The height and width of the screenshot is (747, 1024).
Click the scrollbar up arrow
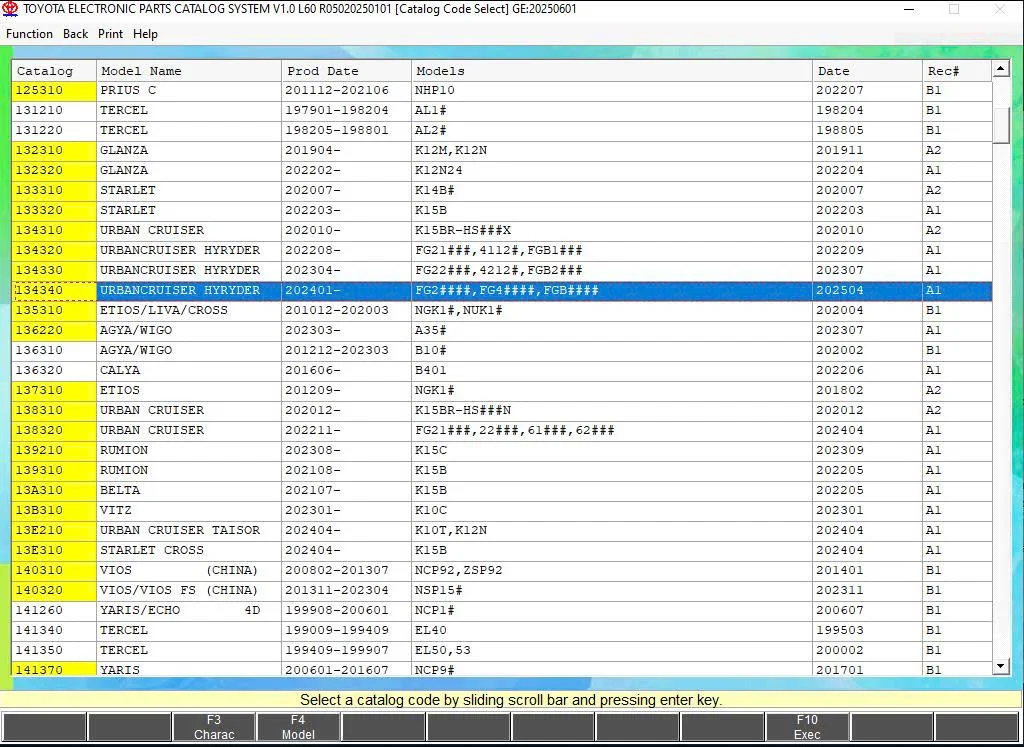tap(1000, 68)
